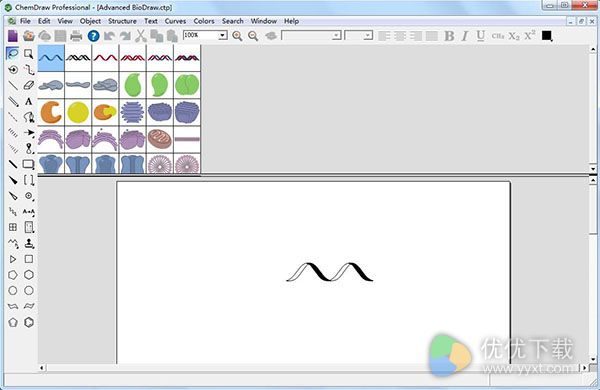
Task: Select the Orbital tool
Action: click(x=29, y=148)
